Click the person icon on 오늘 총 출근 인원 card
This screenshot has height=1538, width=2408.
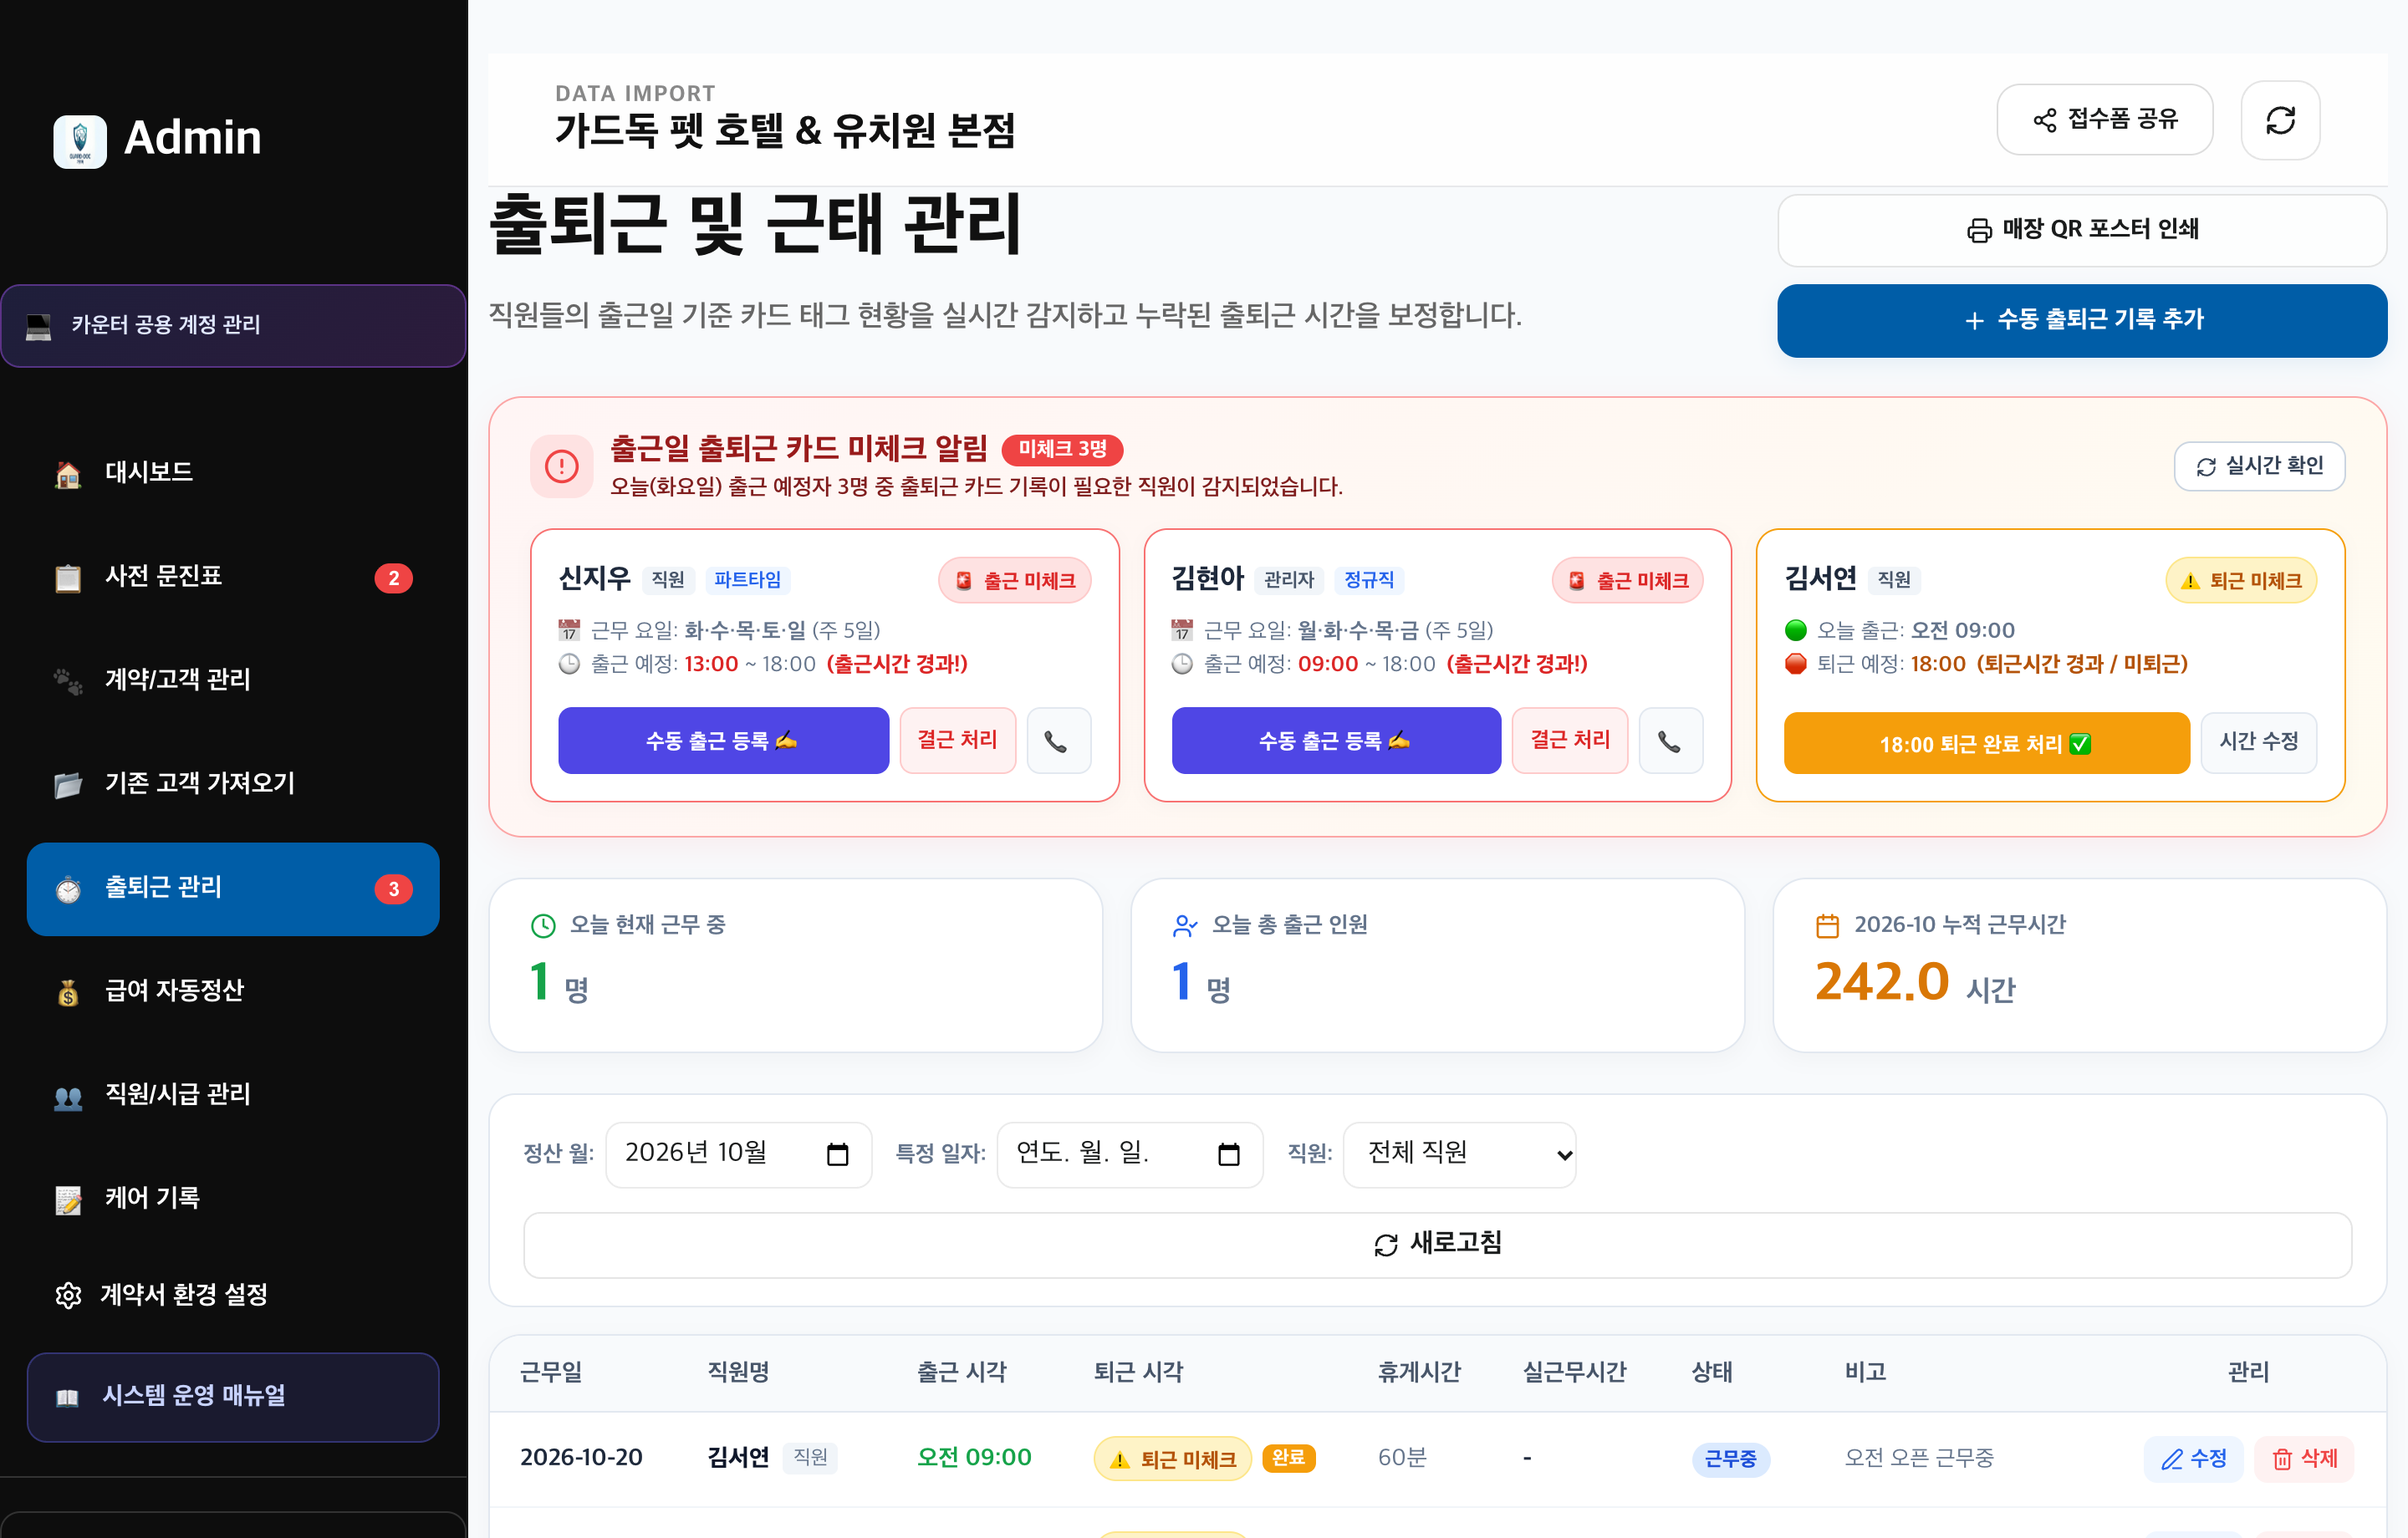[x=1185, y=926]
